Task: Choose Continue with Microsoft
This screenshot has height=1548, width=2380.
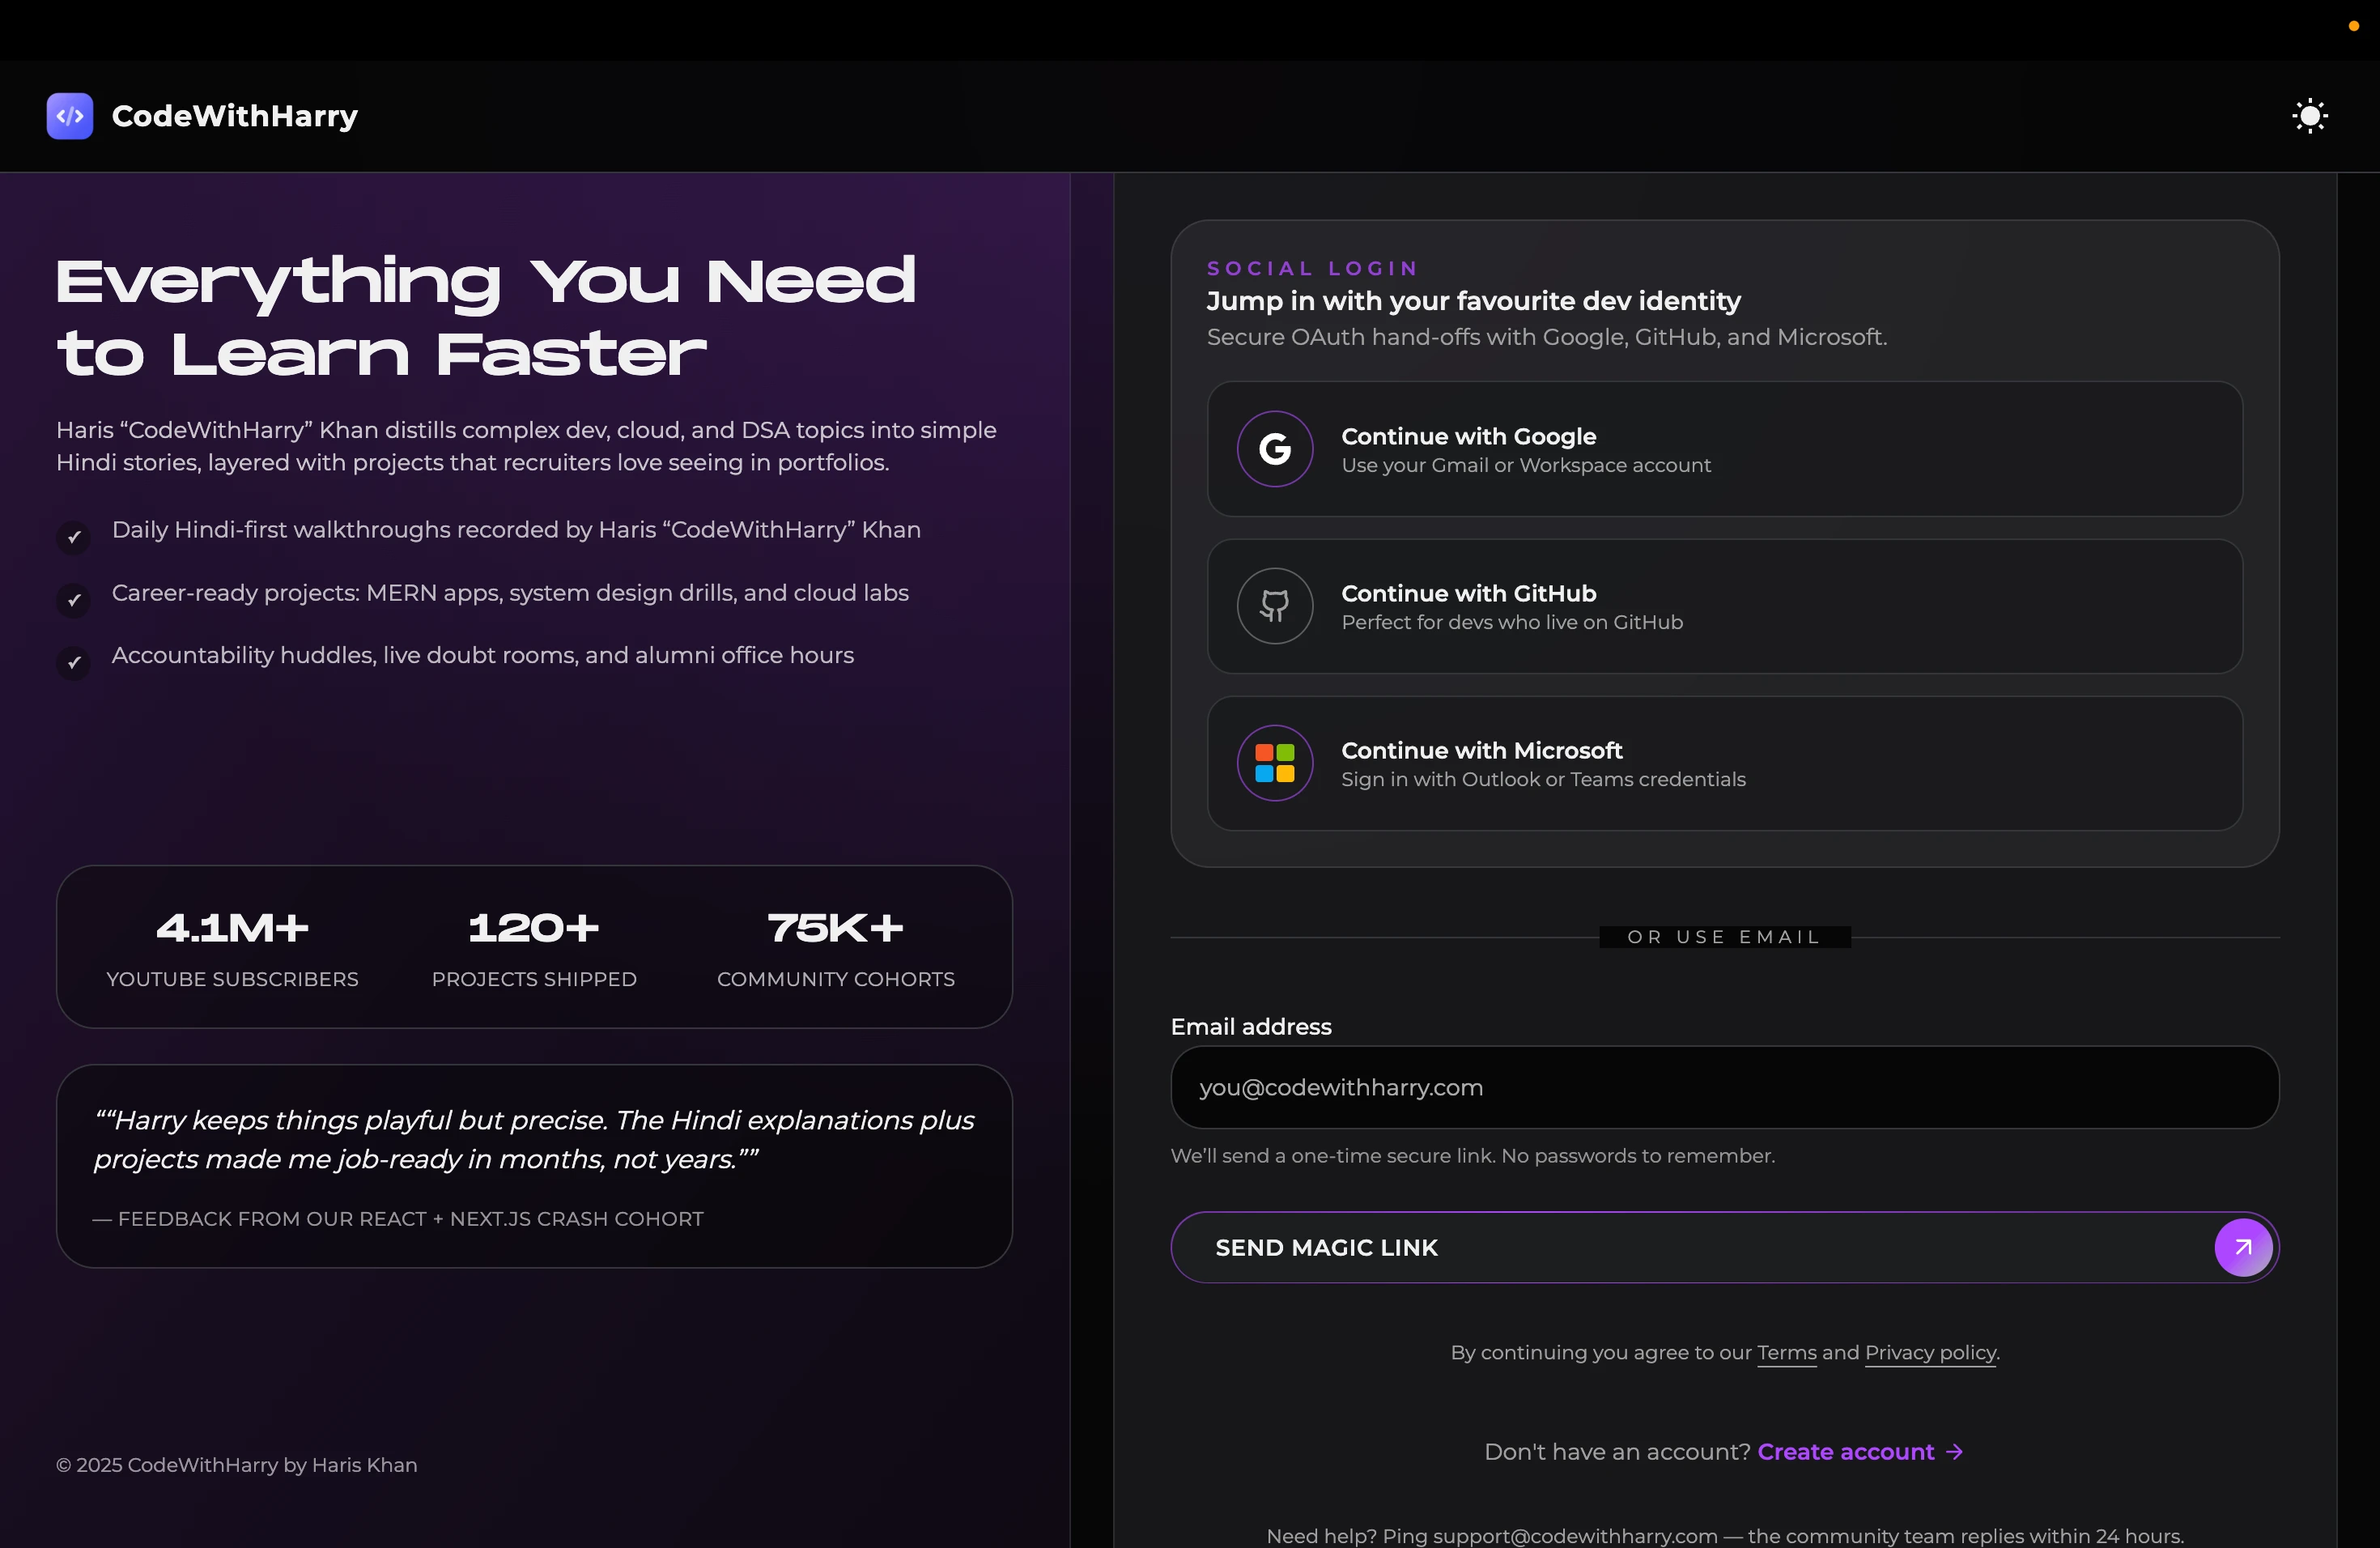Action: (1724, 763)
